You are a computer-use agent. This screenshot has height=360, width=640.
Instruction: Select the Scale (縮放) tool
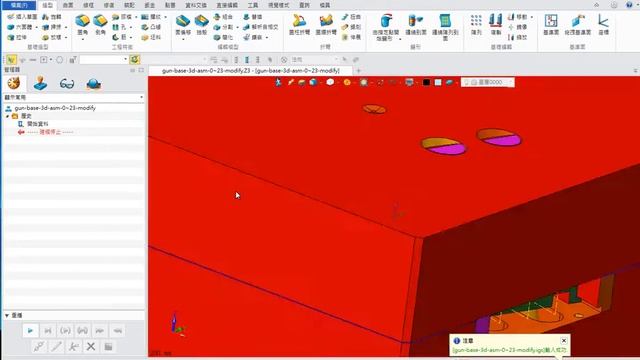click(518, 37)
